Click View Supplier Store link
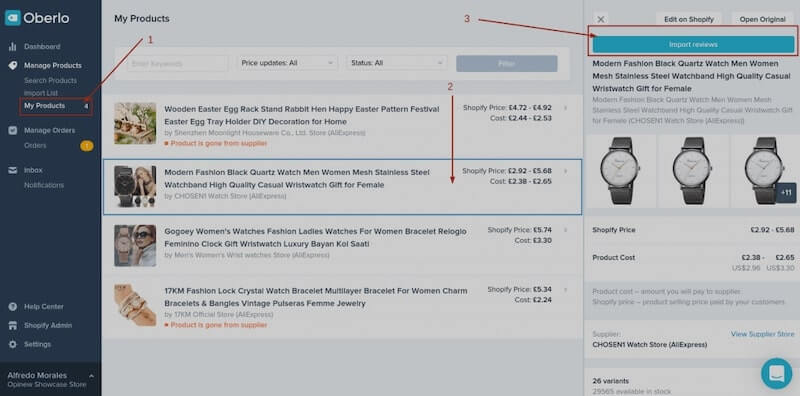Viewport: 800px width, 396px height. click(762, 334)
